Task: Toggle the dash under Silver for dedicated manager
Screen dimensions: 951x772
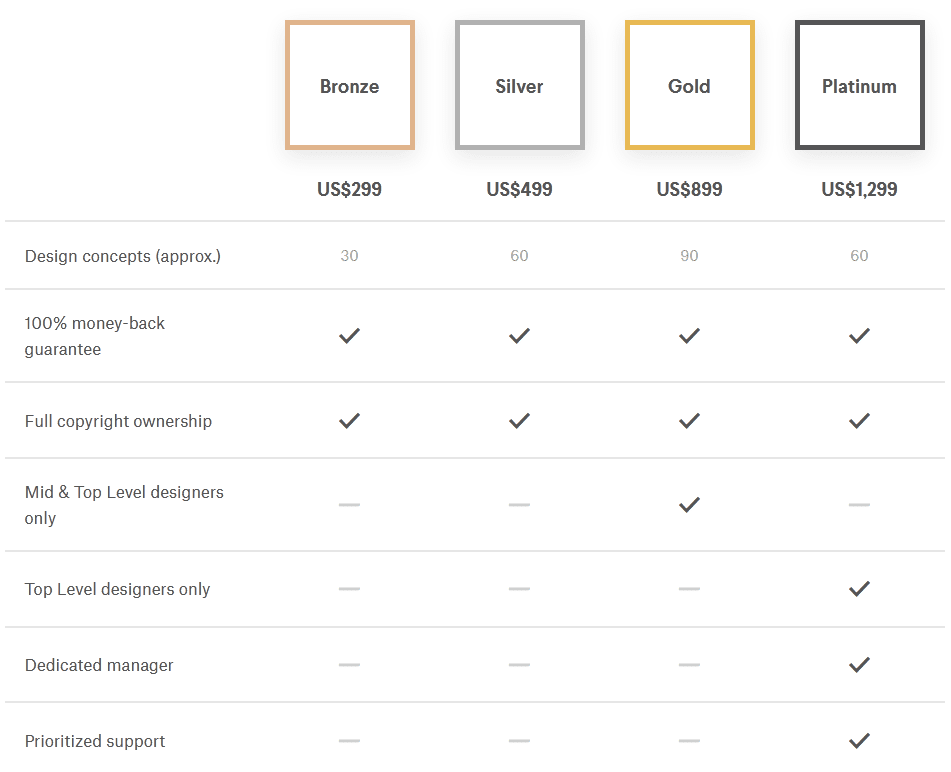Action: [519, 665]
